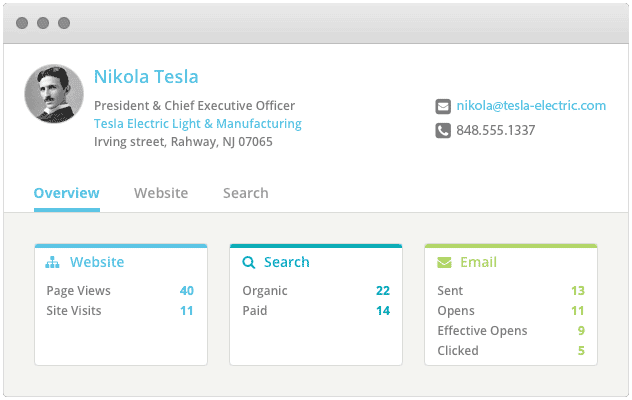Click the Paid search count 14

point(382,311)
